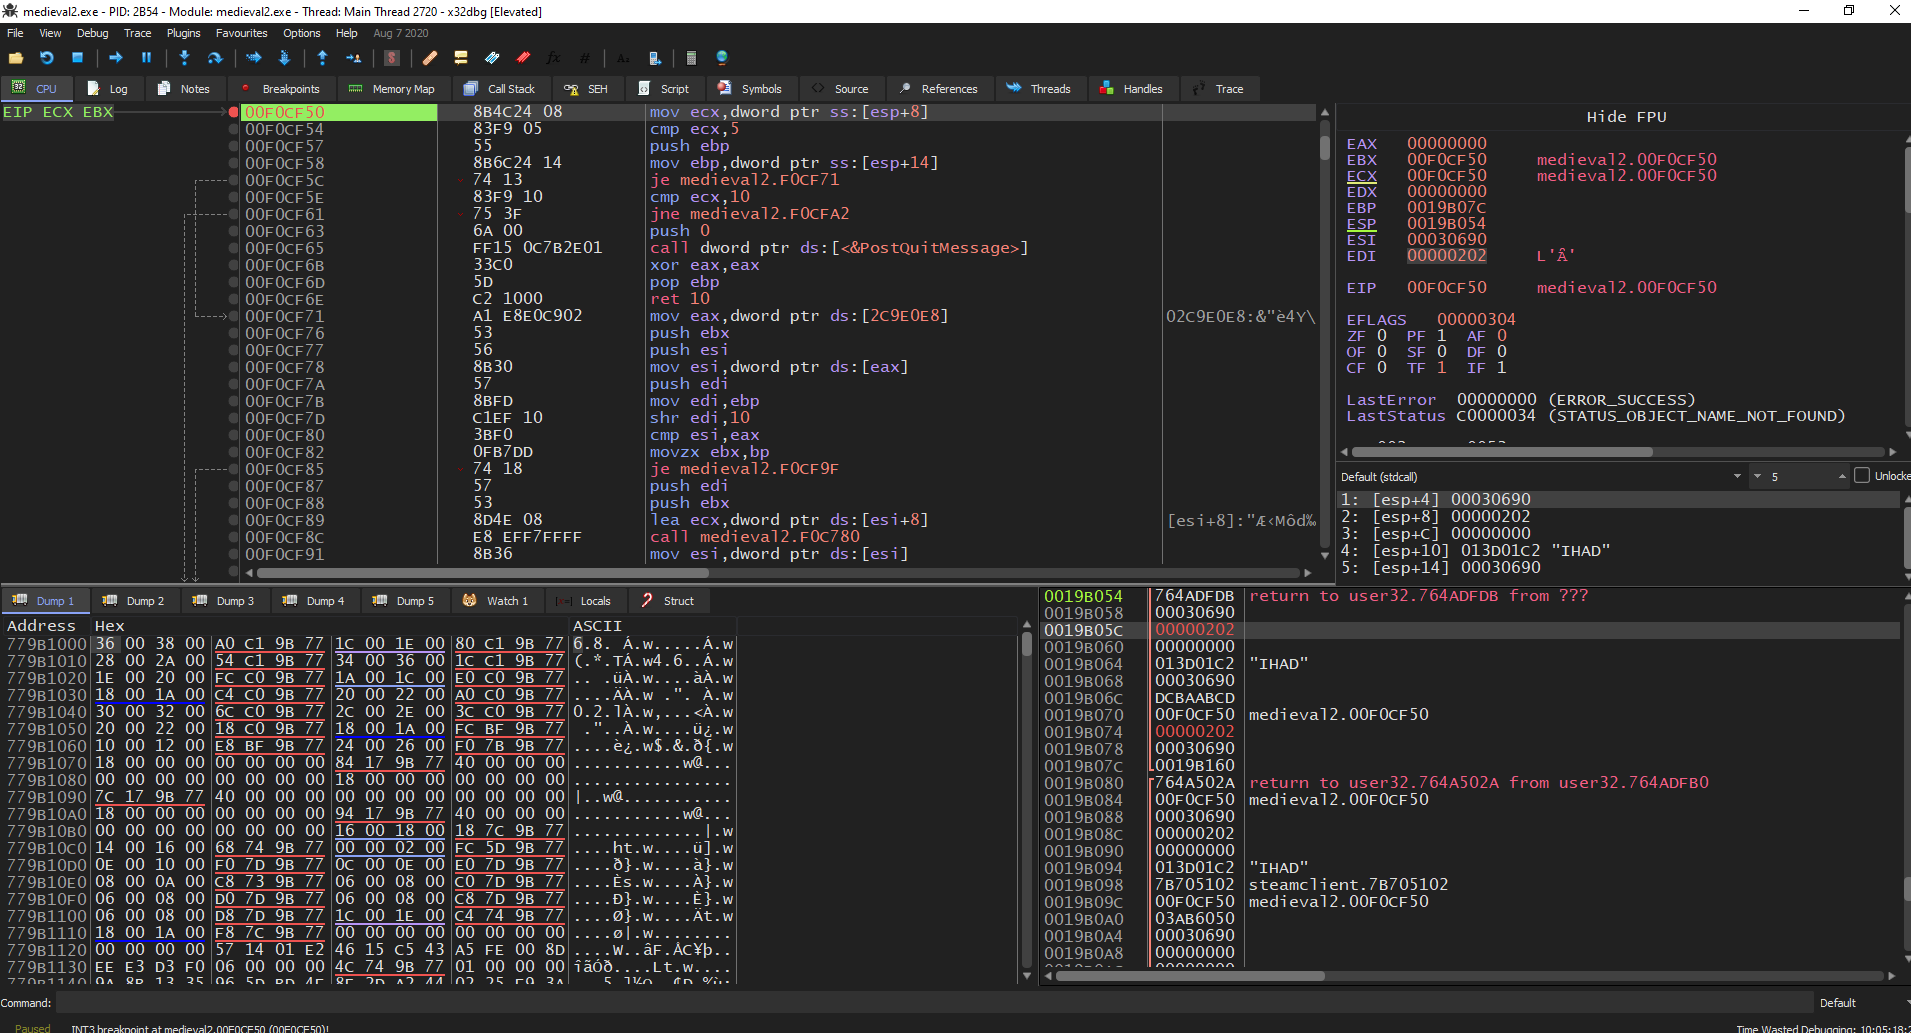Image resolution: width=1911 pixels, height=1033 pixels.
Task: Click the Step Into toolbar icon
Action: point(184,58)
